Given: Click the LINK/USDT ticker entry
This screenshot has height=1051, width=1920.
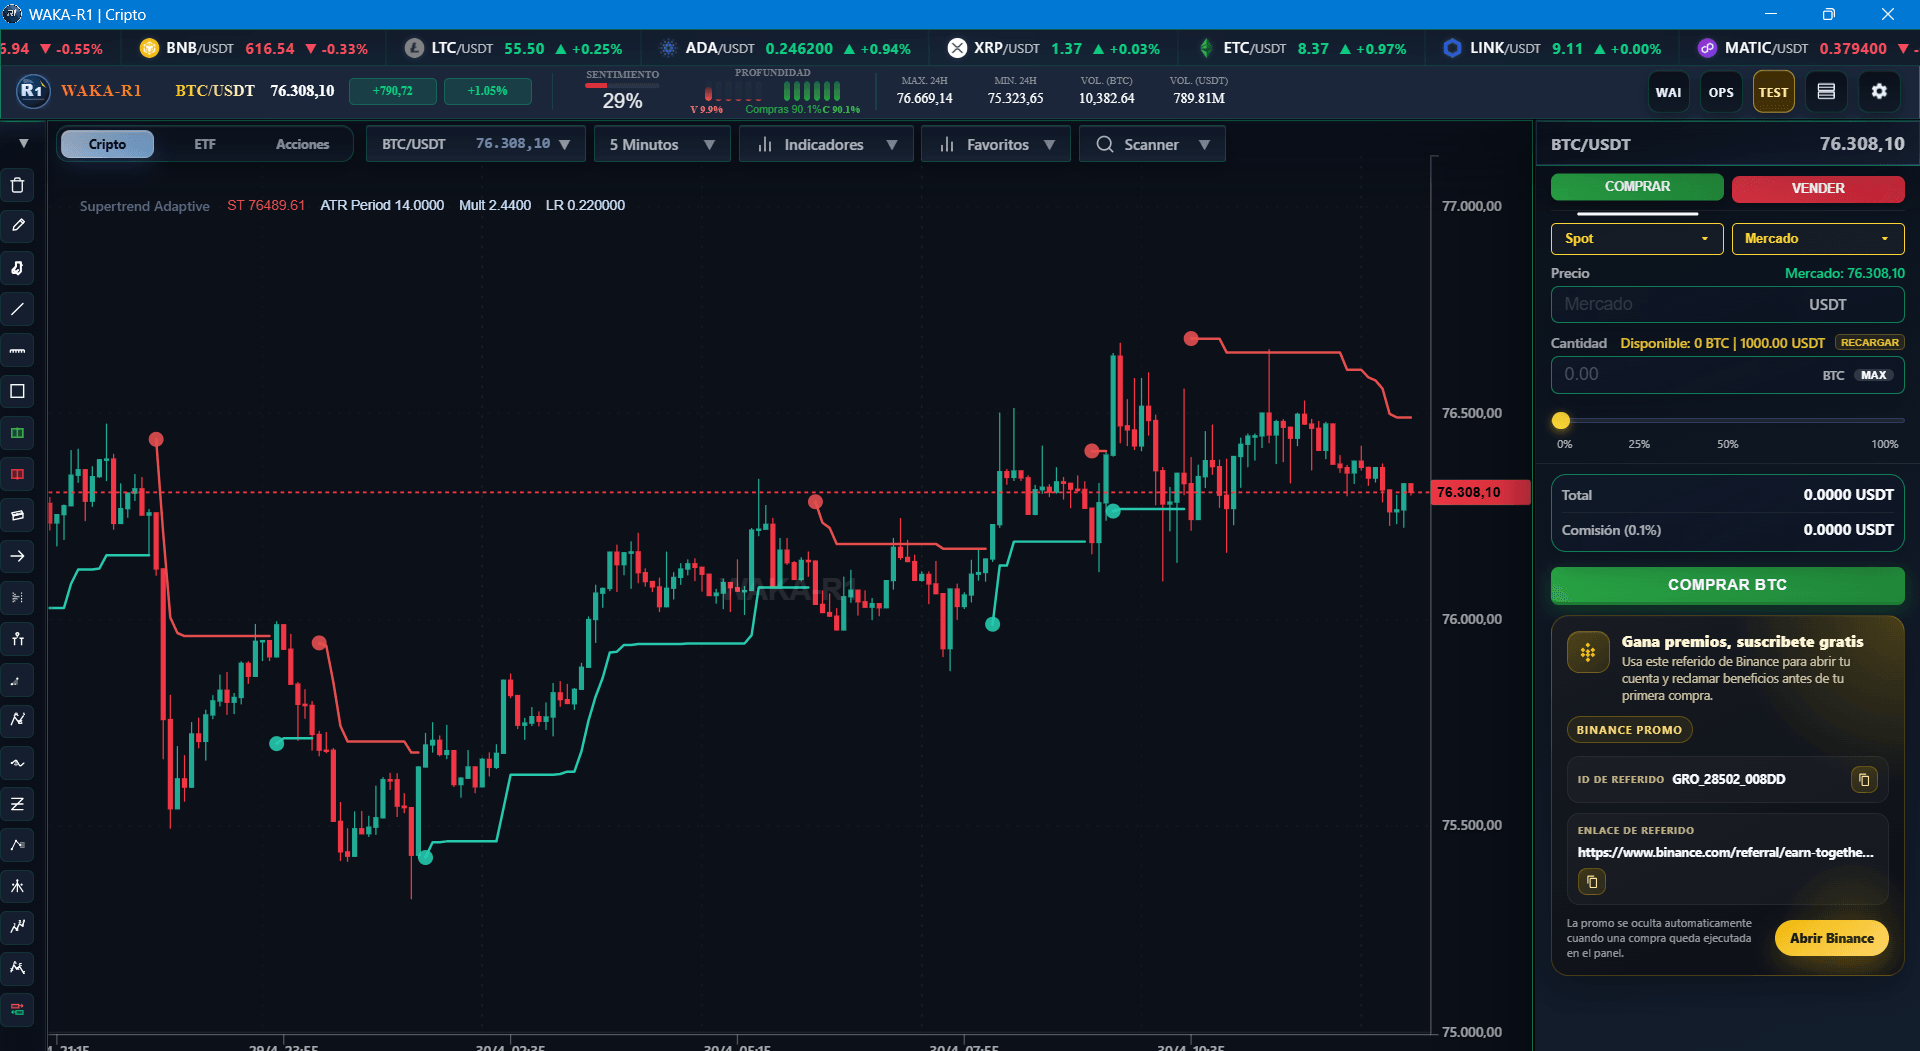Looking at the screenshot, I should pyautogui.click(x=1551, y=48).
